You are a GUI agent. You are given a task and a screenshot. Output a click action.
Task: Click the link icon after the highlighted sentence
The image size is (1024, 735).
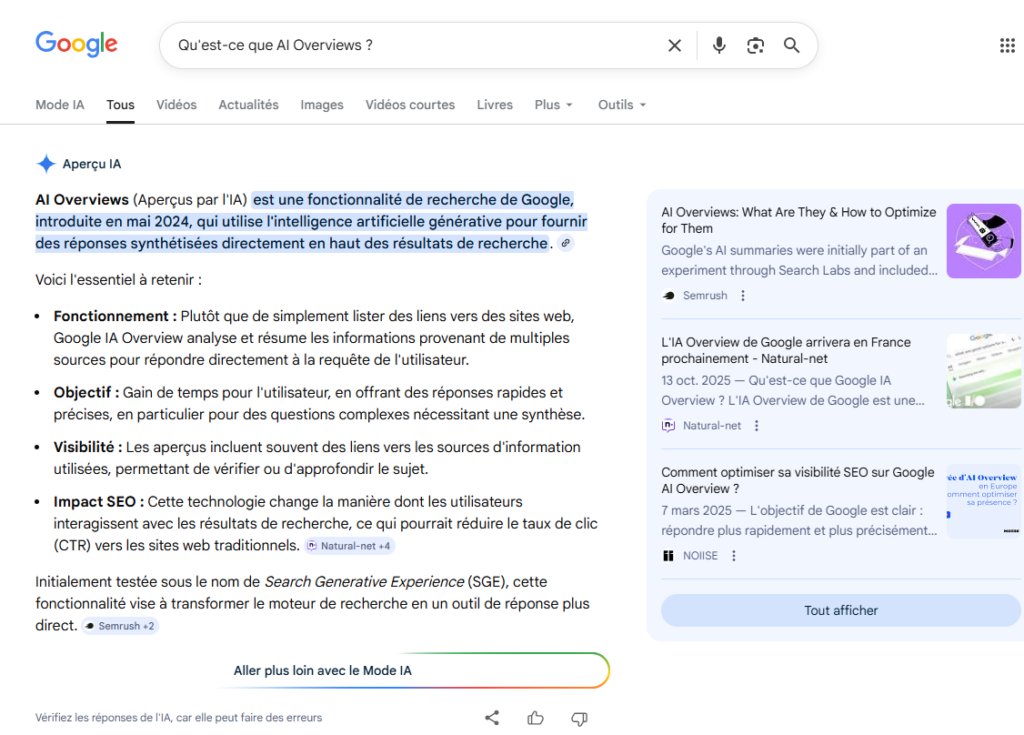tap(566, 243)
